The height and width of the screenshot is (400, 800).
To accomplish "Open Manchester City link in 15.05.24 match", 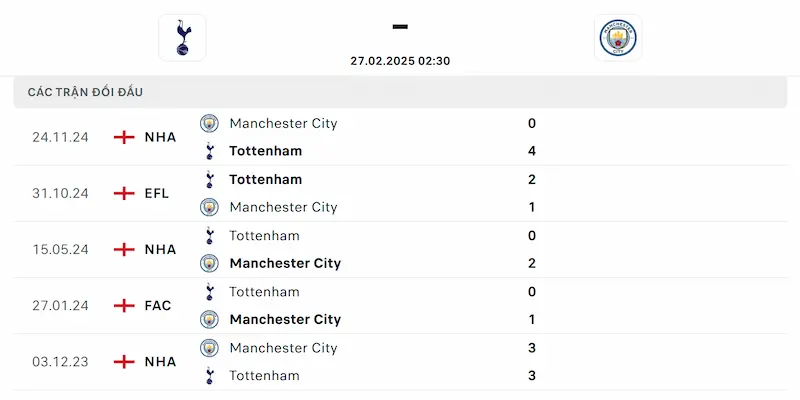I will point(285,263).
